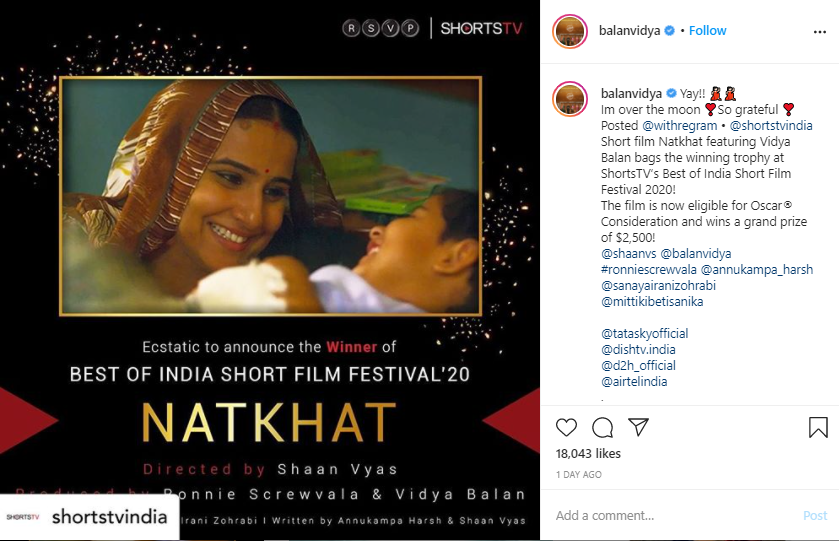Open comments using speech bubble icon
839x541 pixels.
click(x=602, y=428)
